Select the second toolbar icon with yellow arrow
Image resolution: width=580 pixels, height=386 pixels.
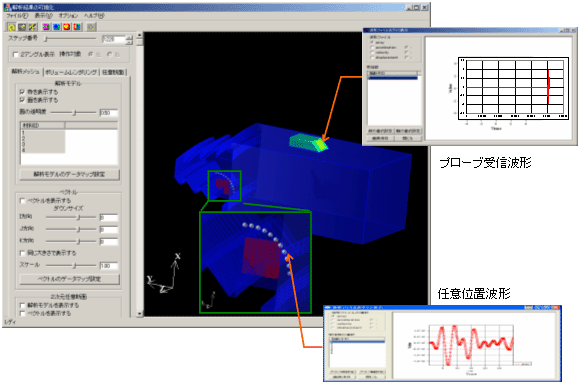23,27
